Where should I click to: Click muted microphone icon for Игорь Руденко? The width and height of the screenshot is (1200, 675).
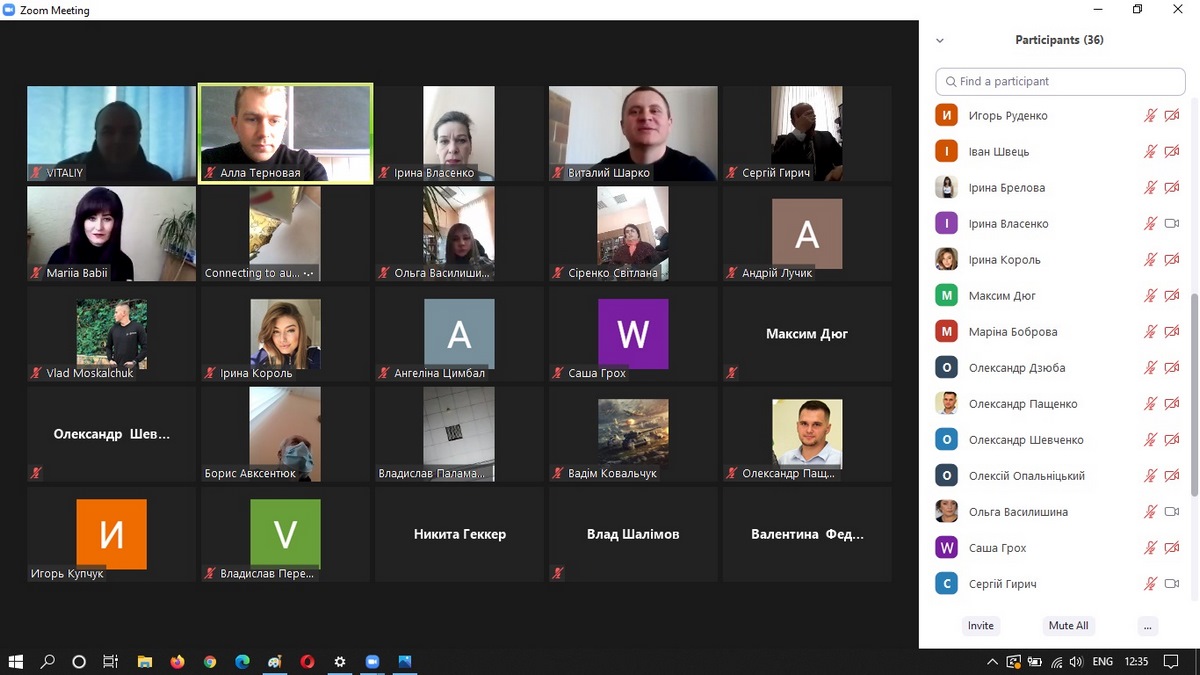(1150, 116)
